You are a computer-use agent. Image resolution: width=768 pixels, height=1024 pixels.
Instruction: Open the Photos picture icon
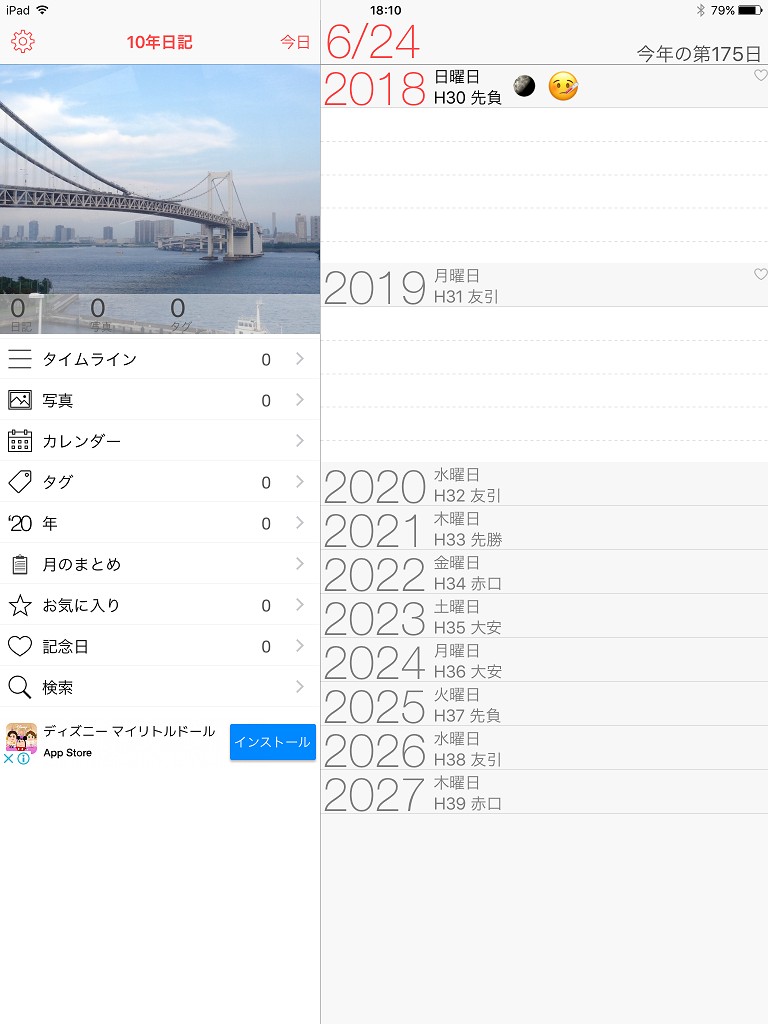click(x=20, y=401)
